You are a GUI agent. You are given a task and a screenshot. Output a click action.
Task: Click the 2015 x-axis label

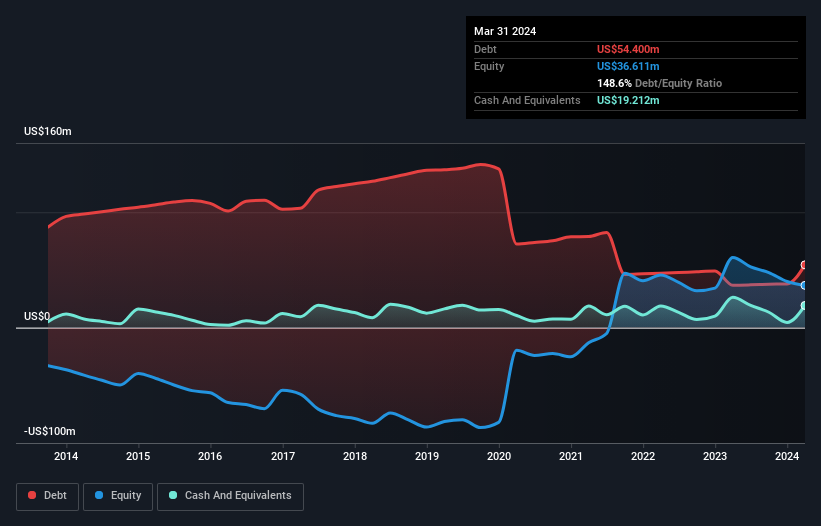tap(138, 456)
